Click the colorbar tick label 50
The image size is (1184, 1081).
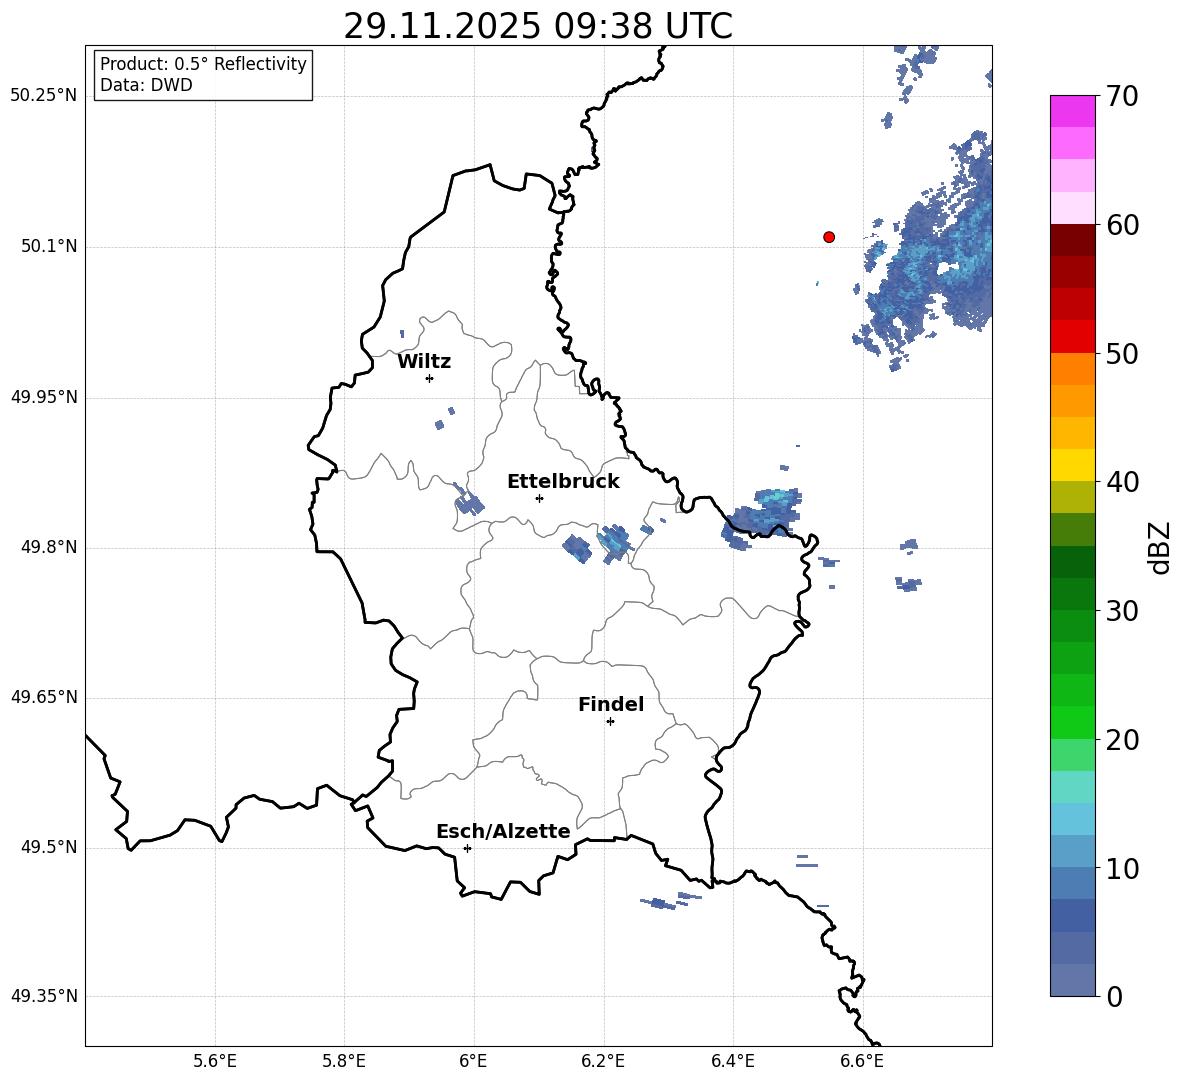tap(1122, 353)
